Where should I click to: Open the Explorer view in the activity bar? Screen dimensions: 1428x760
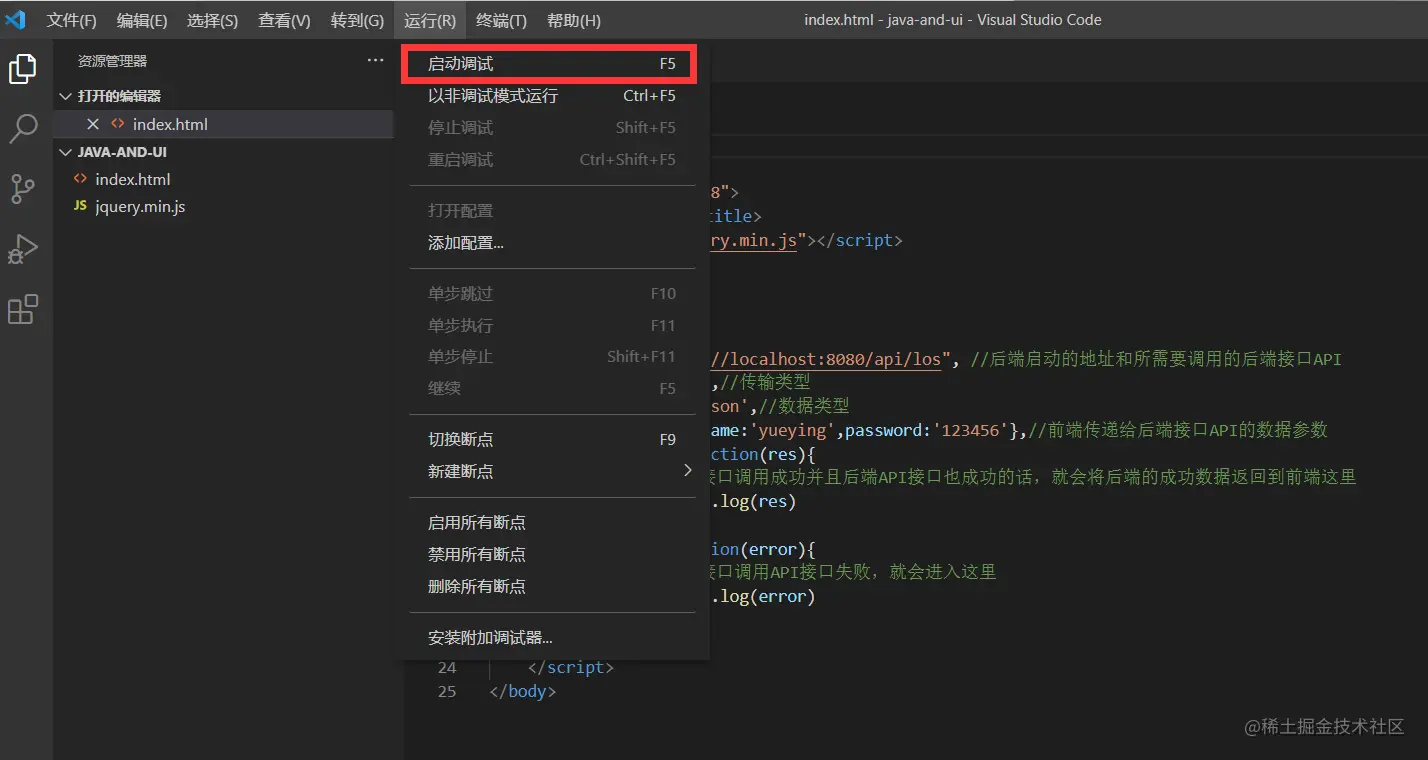[x=23, y=68]
